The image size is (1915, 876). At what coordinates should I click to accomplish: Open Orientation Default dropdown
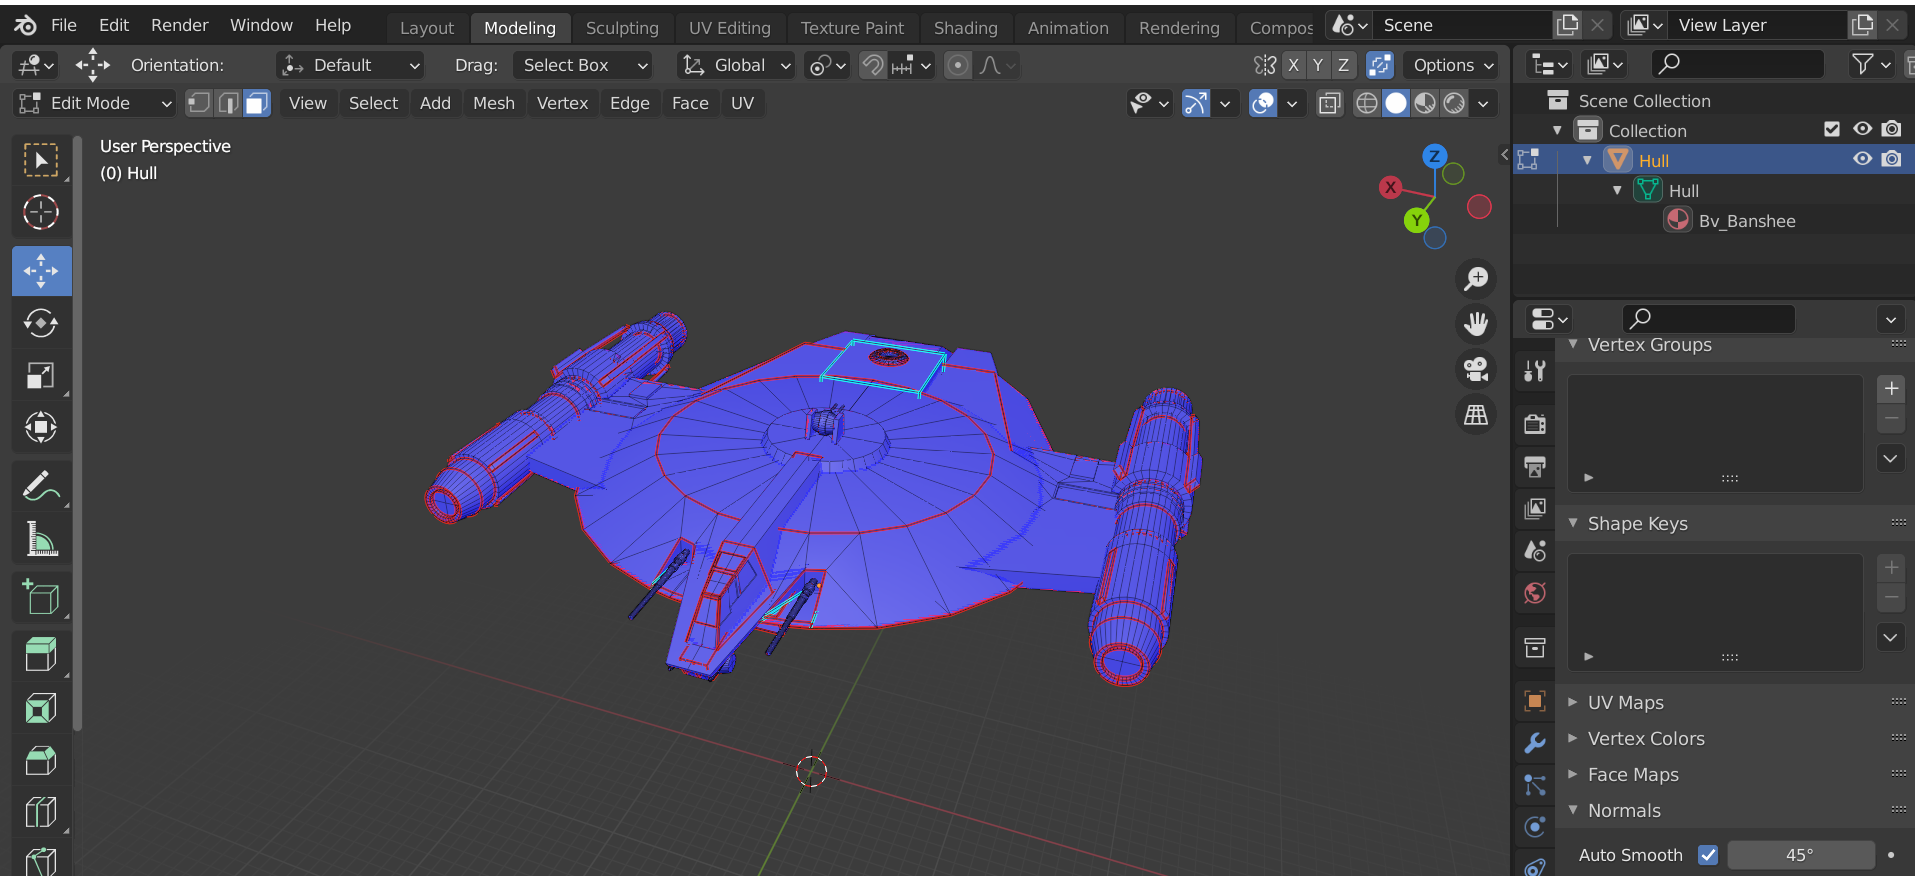pos(350,65)
